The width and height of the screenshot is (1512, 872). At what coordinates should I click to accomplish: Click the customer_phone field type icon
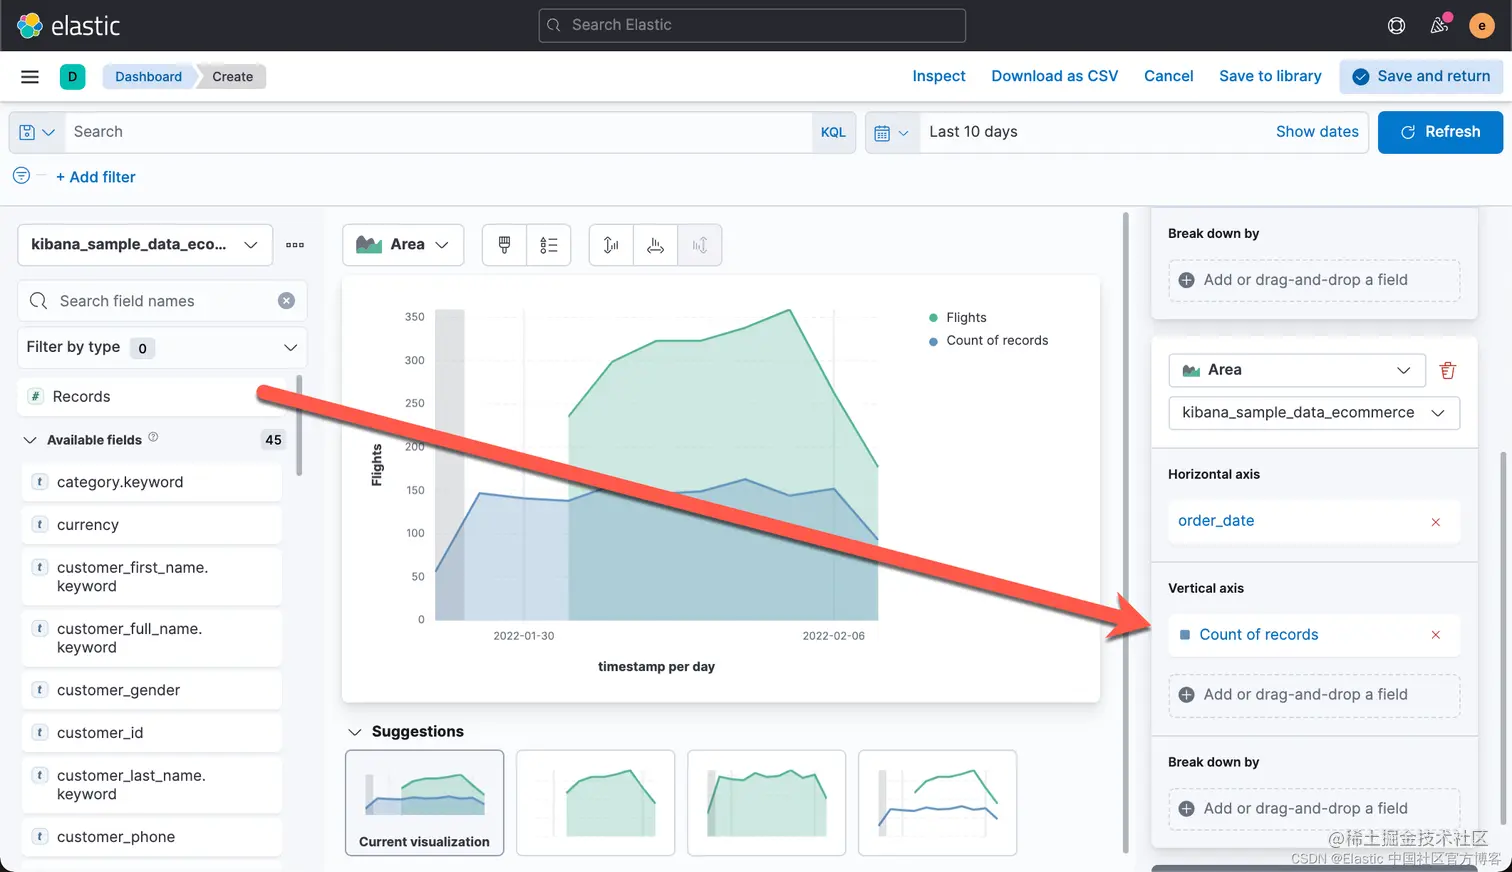(x=40, y=837)
